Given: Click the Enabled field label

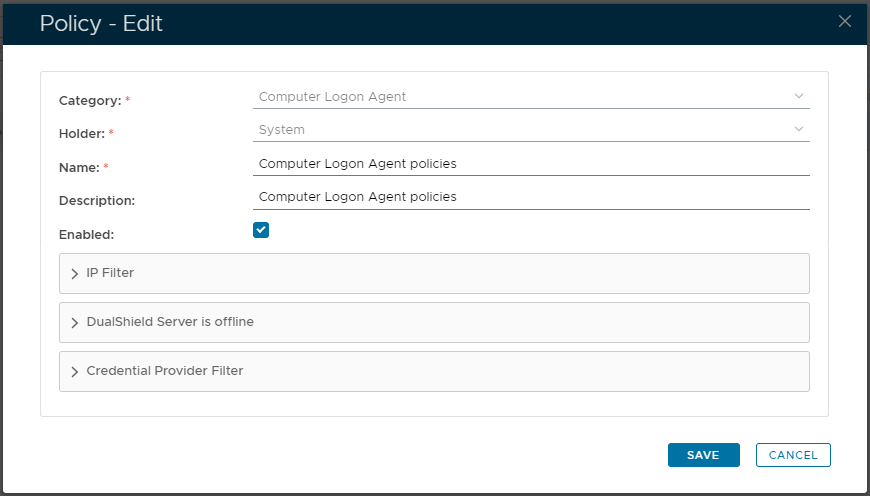Looking at the screenshot, I should coord(87,234).
